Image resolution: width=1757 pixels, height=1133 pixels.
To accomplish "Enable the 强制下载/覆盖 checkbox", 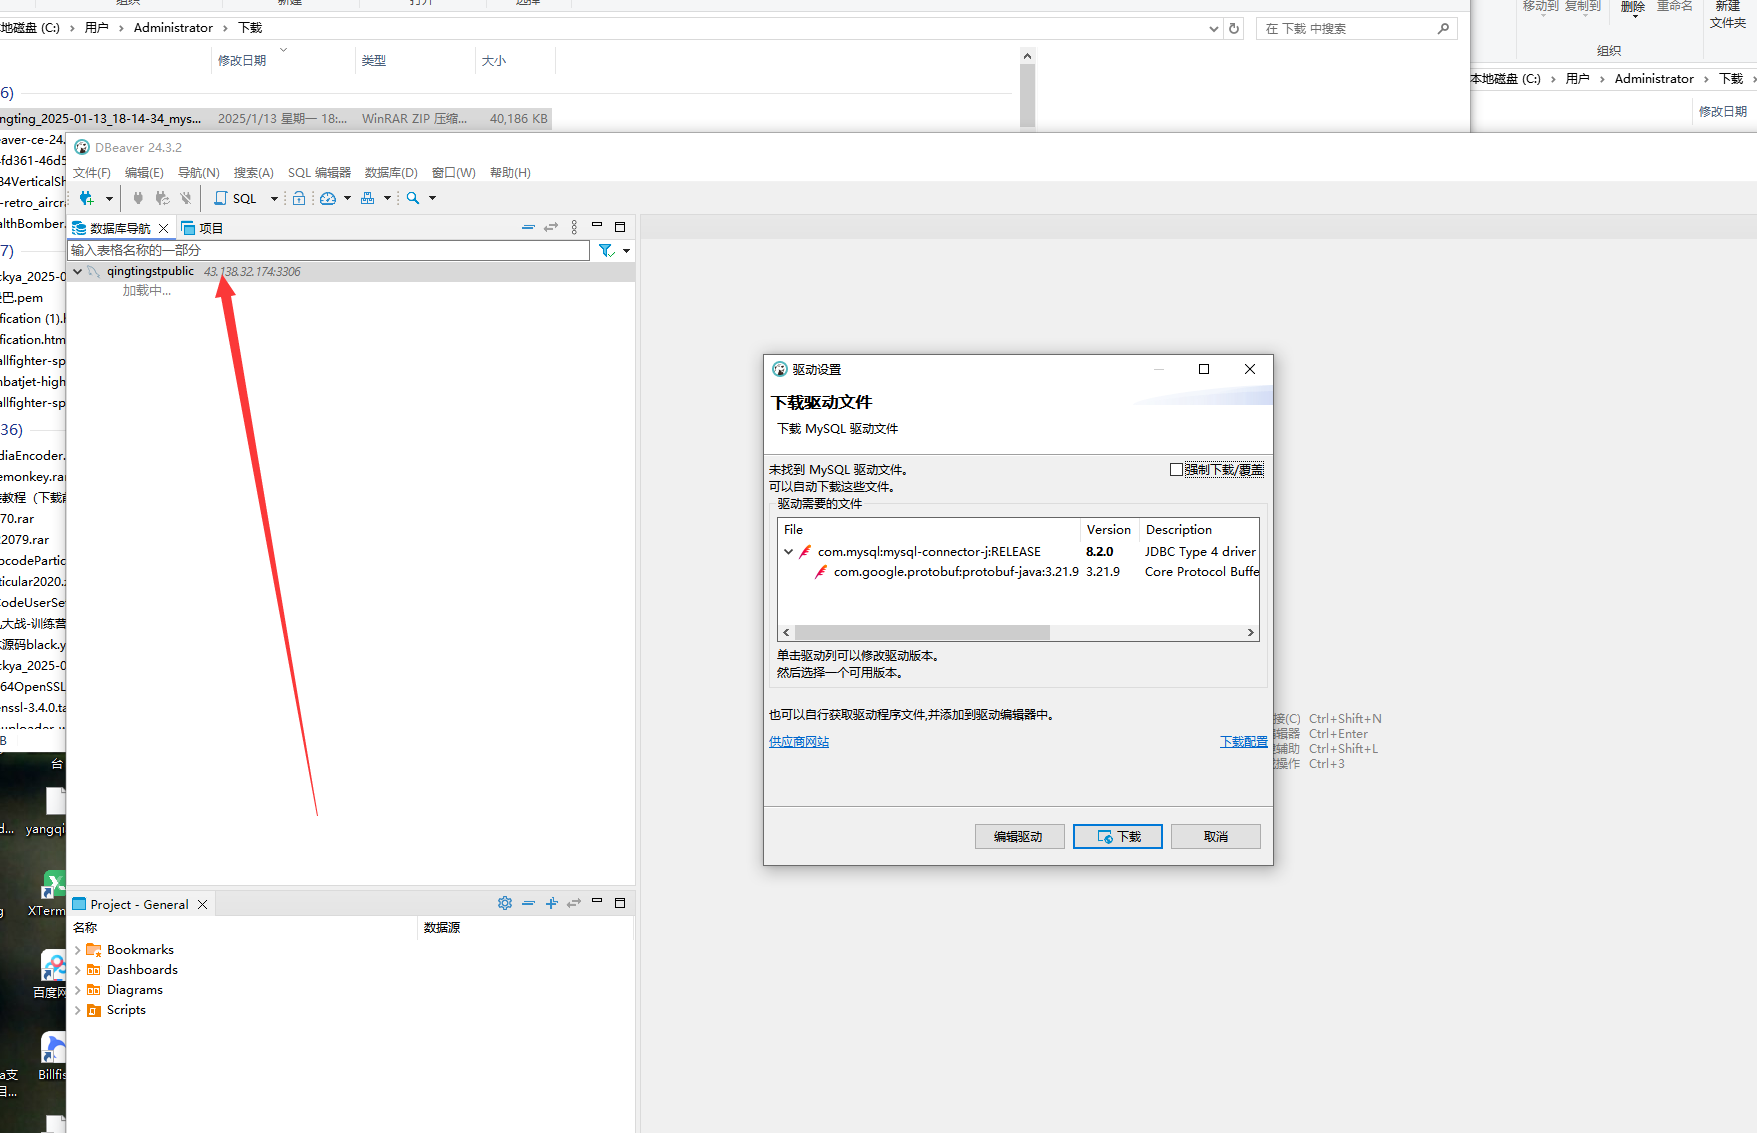I will click(1176, 469).
